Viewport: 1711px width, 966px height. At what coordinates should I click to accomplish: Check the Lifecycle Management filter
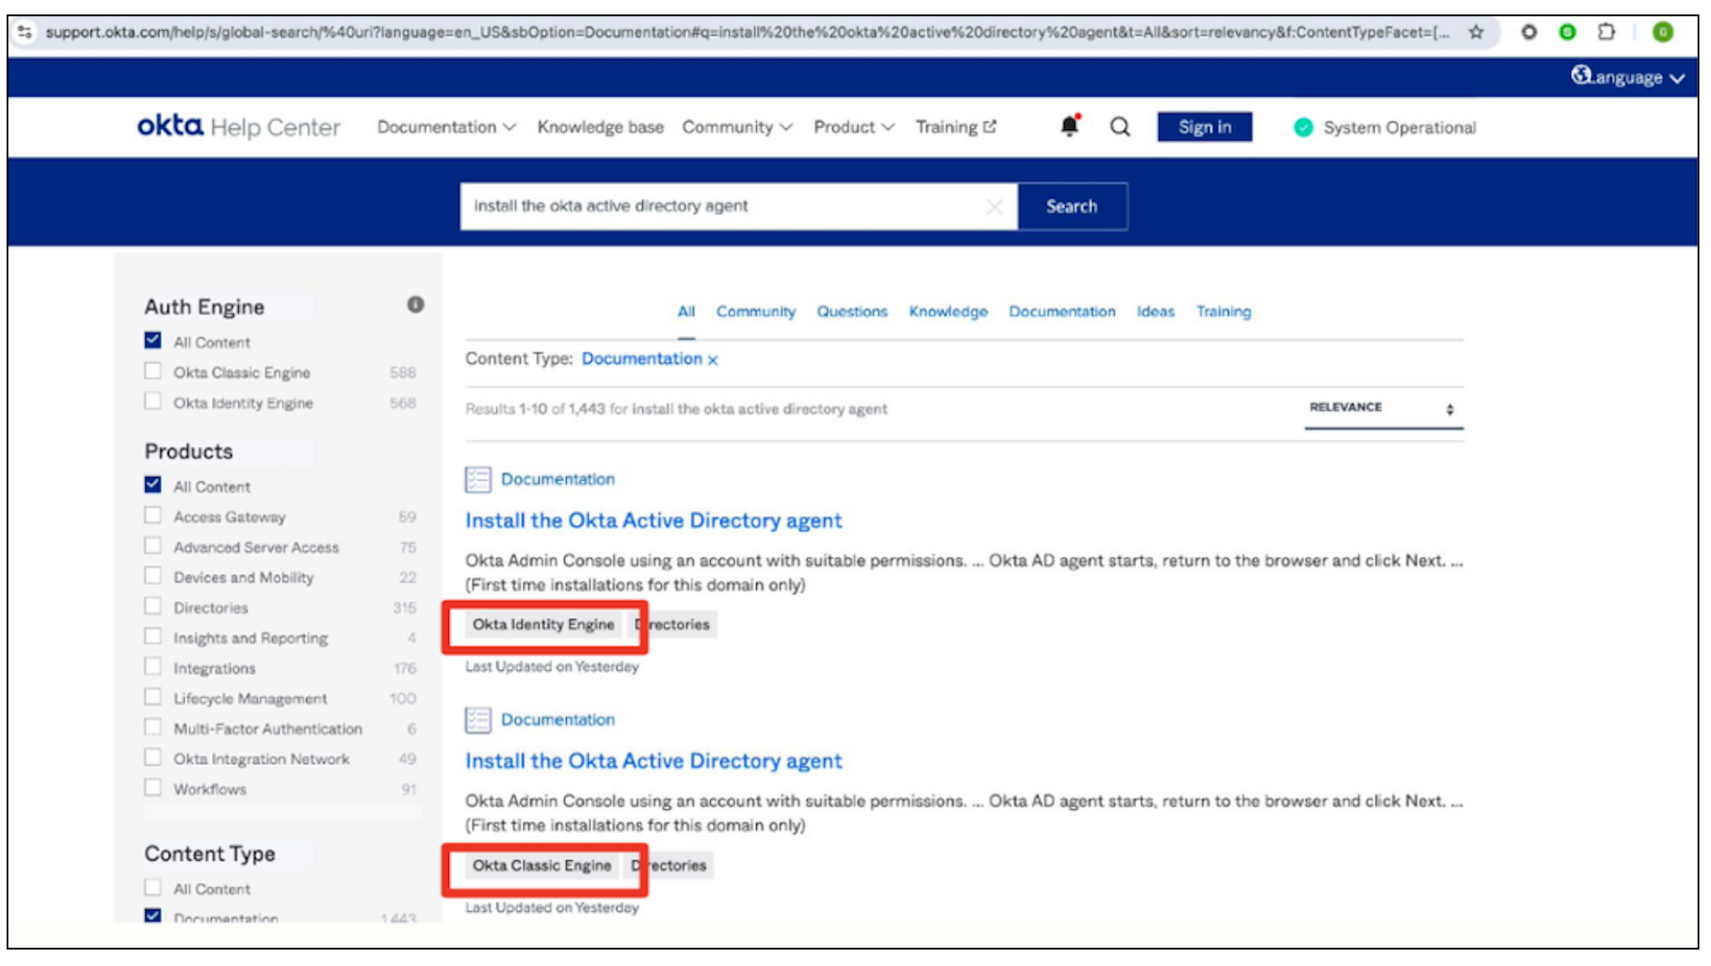click(152, 697)
